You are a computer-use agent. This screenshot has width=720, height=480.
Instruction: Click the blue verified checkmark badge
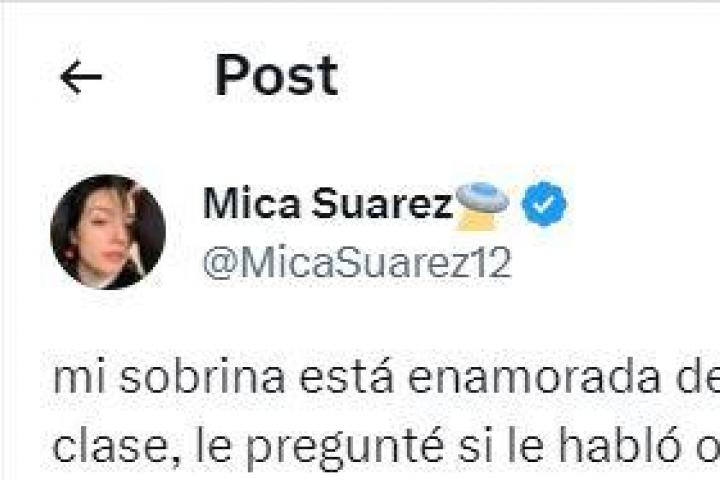click(x=544, y=203)
